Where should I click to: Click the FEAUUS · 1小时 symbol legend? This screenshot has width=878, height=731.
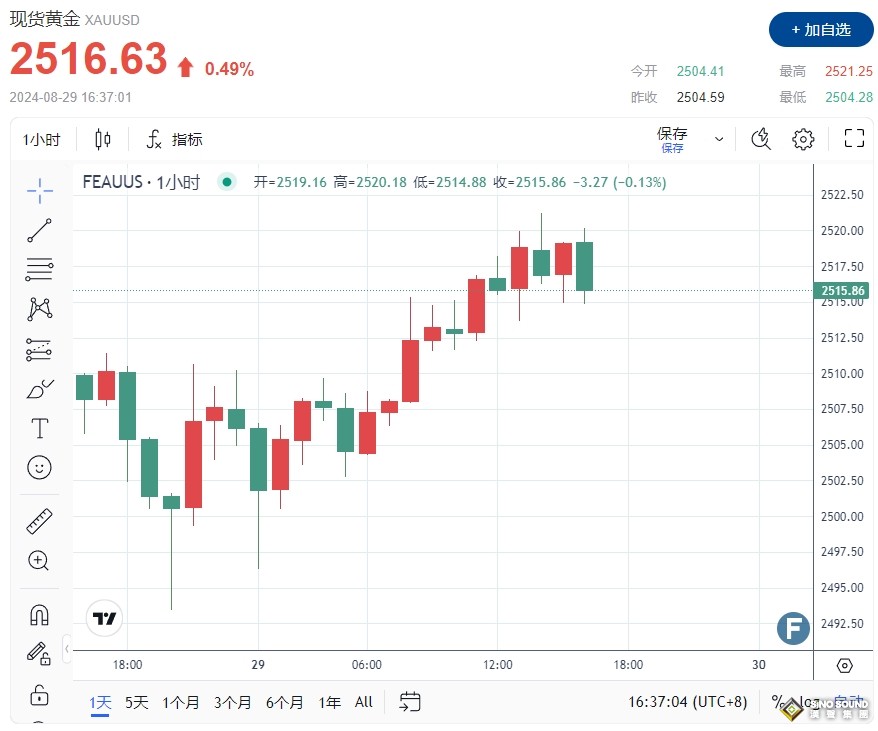pyautogui.click(x=141, y=182)
